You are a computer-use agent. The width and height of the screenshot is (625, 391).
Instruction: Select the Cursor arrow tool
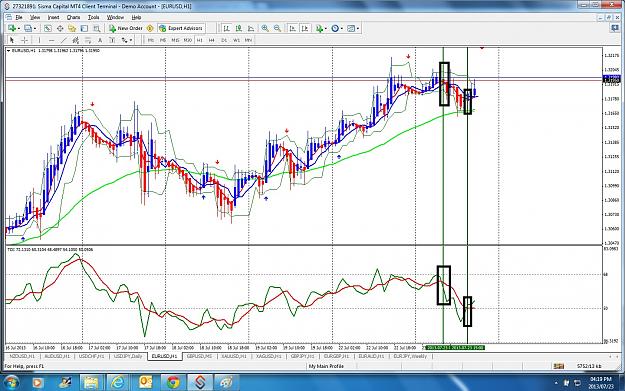pos(12,40)
